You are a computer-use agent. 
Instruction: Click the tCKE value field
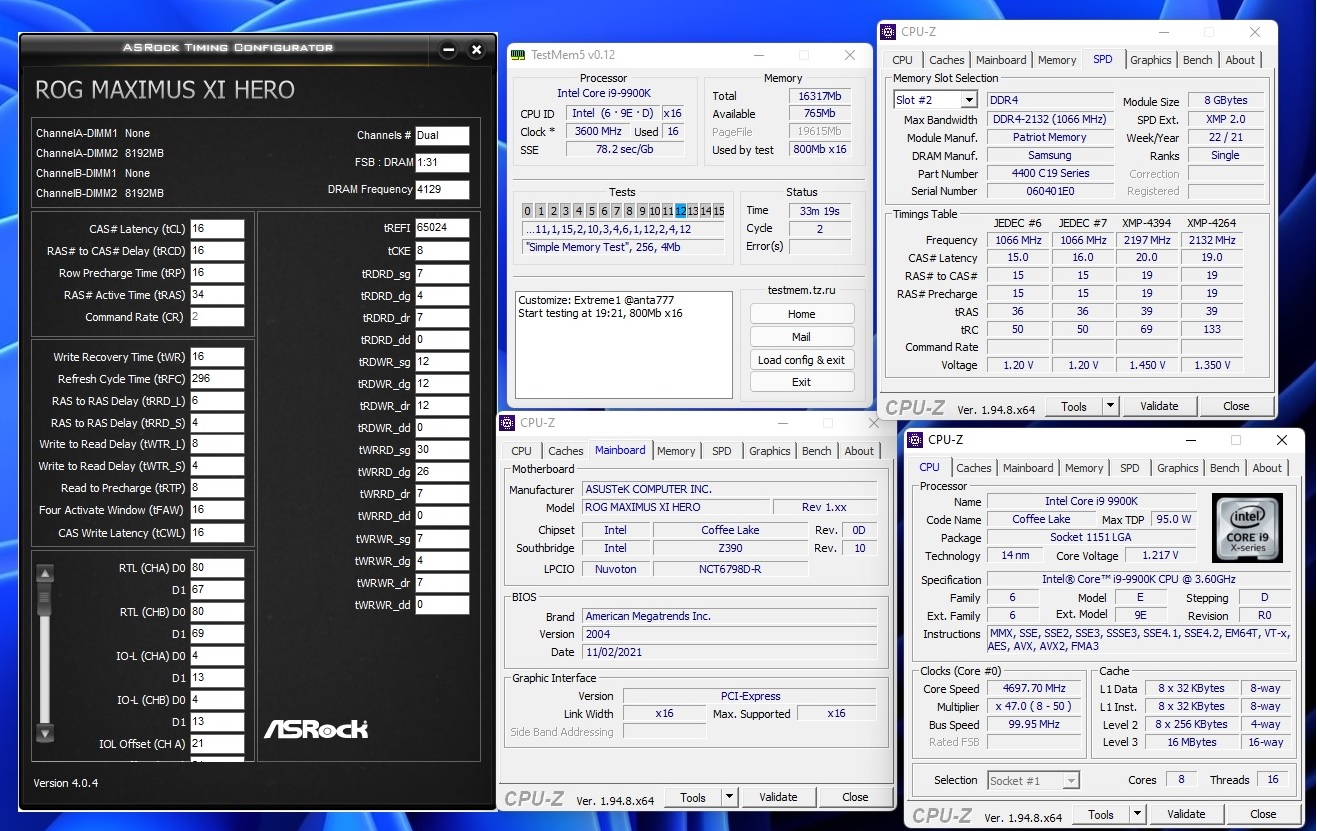(442, 250)
